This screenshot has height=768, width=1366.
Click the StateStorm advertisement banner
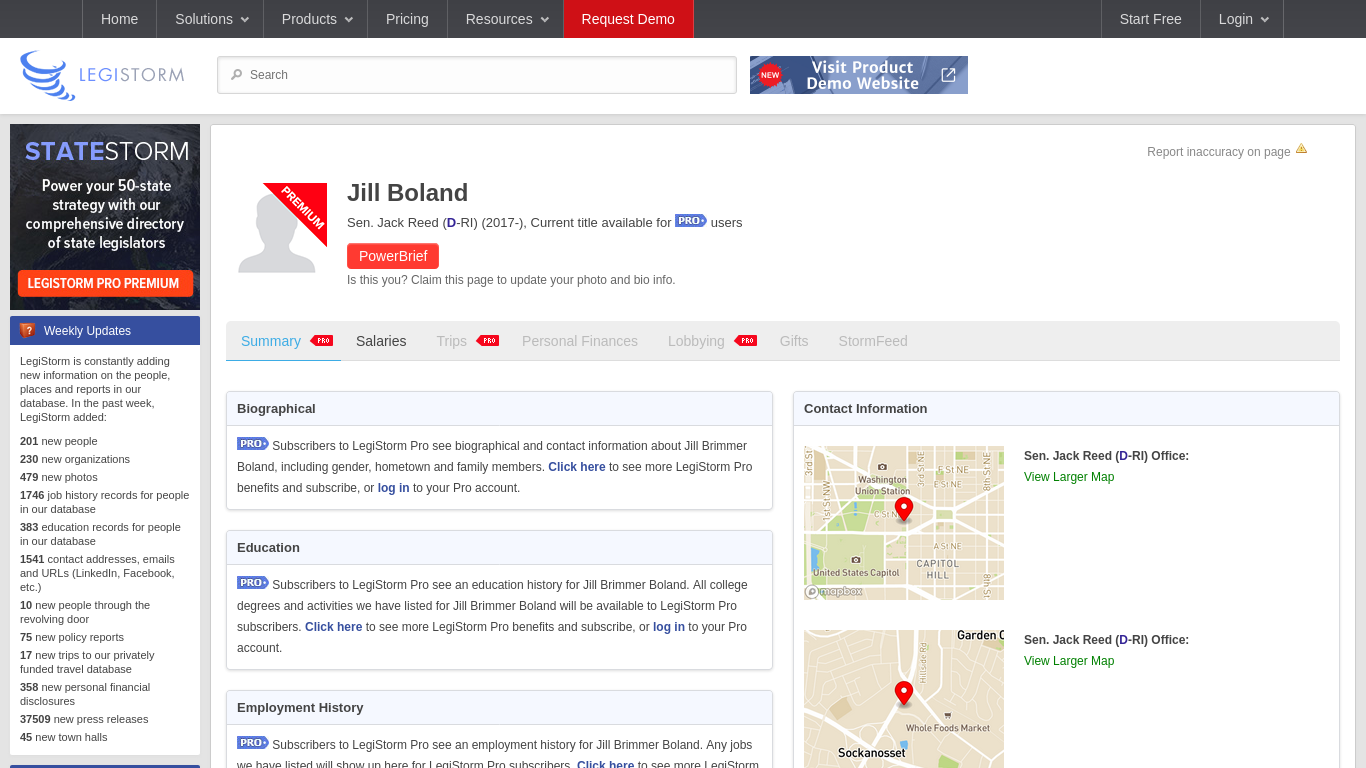[105, 217]
